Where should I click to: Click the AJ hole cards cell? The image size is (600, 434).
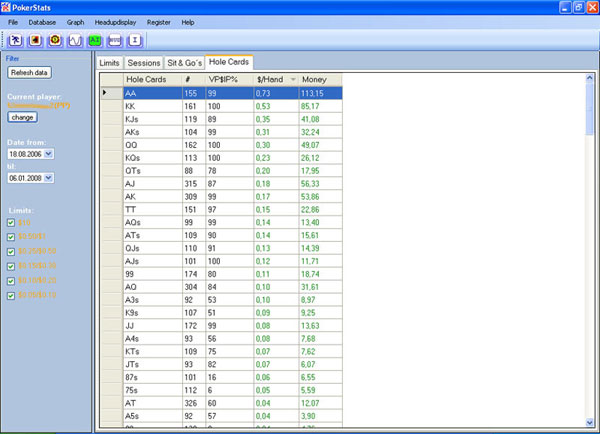point(153,184)
